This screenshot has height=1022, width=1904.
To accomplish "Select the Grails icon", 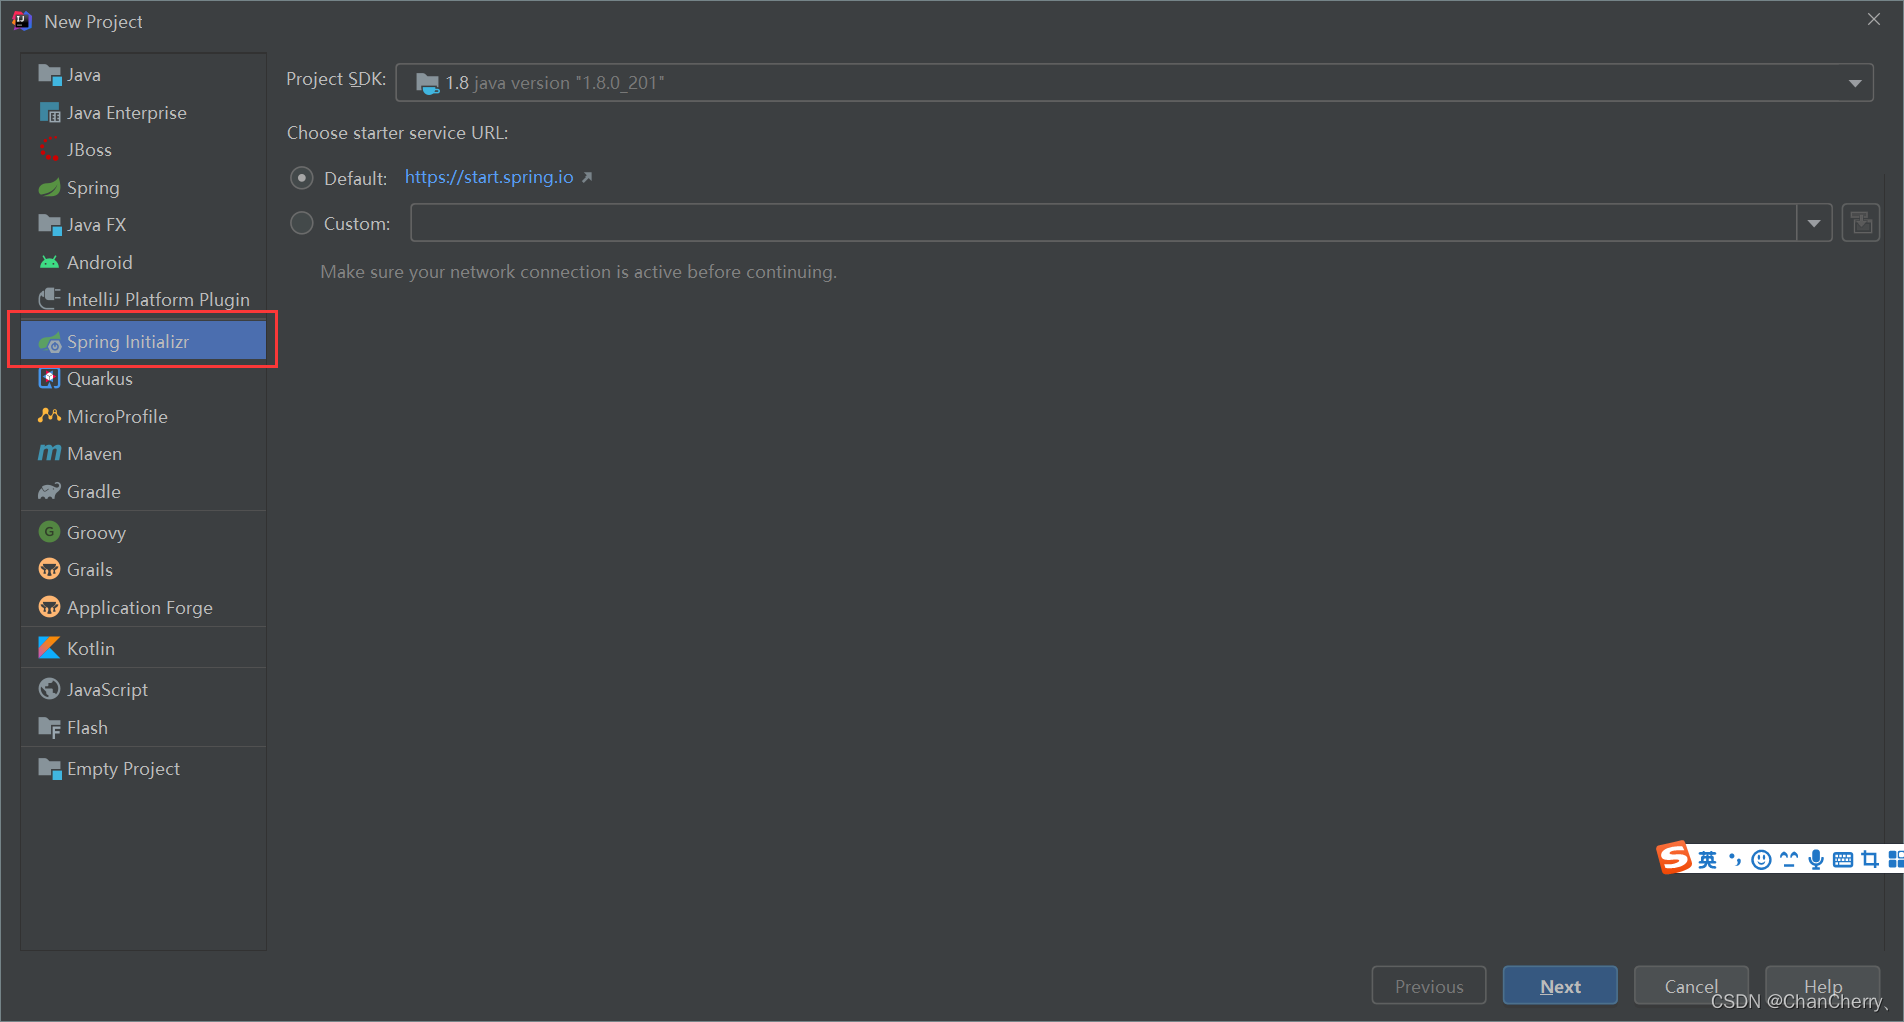I will pos(49,570).
